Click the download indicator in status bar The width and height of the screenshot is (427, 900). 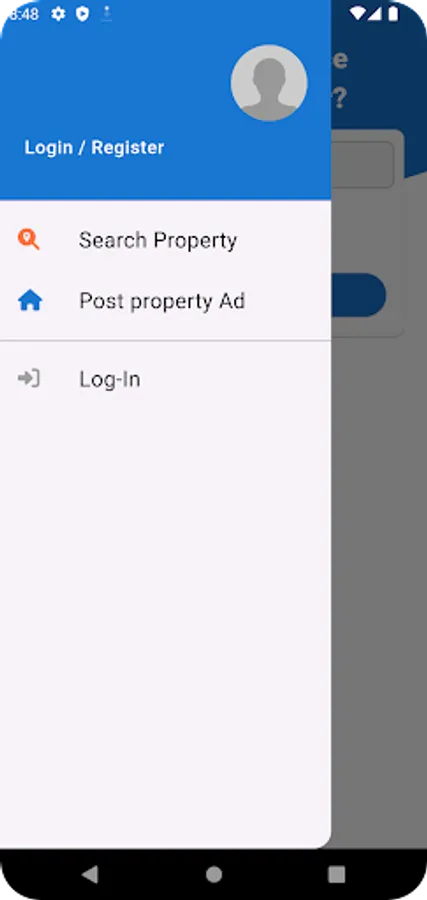coord(107,14)
